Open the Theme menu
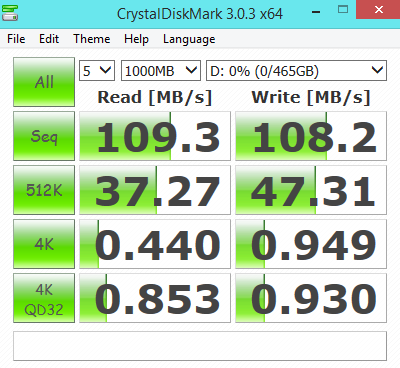 click(92, 39)
